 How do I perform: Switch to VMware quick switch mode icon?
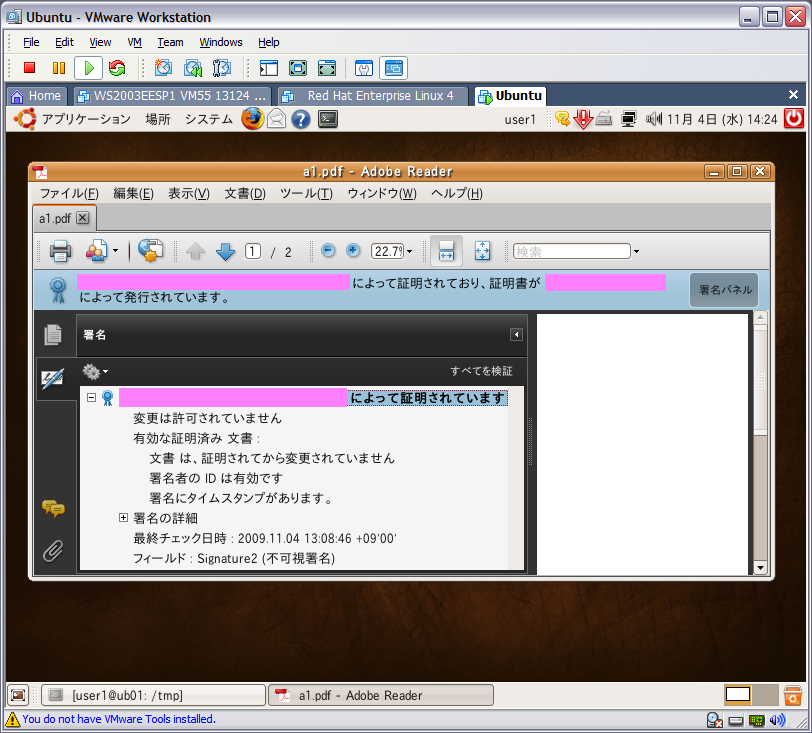[x=327, y=68]
